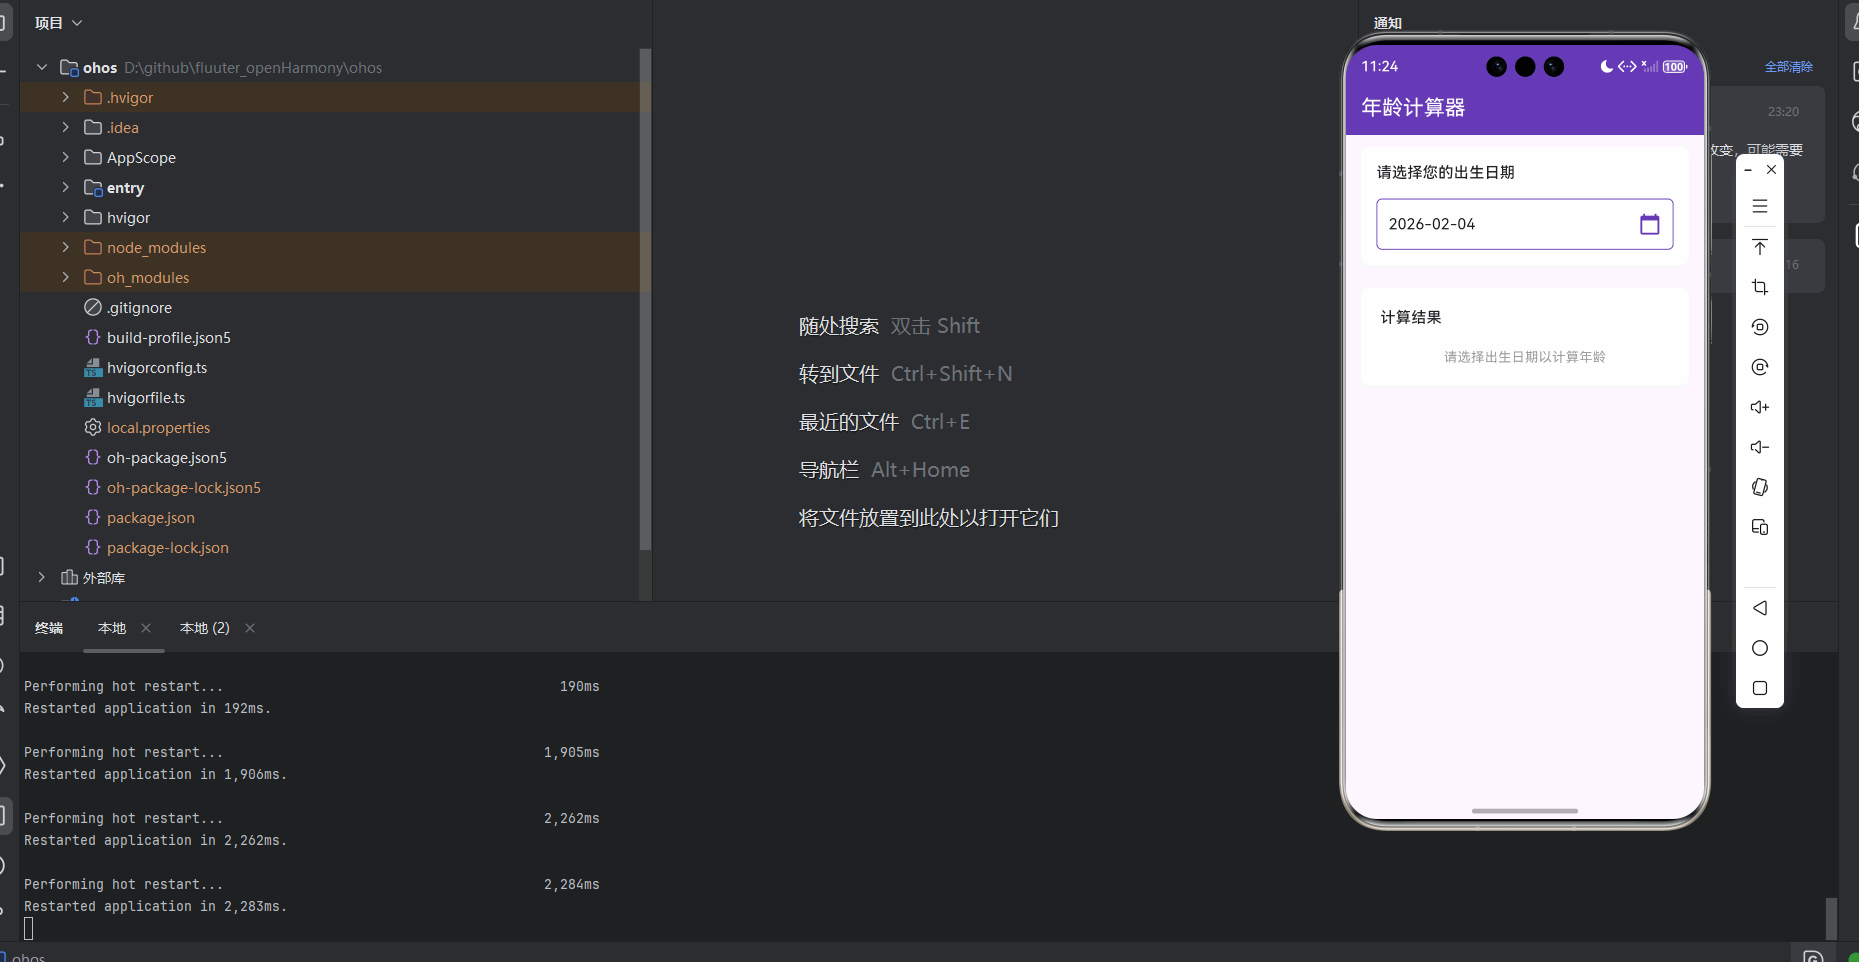Screen dimensions: 1859x962
Task: Expand the .hvigor folder
Action: point(65,97)
